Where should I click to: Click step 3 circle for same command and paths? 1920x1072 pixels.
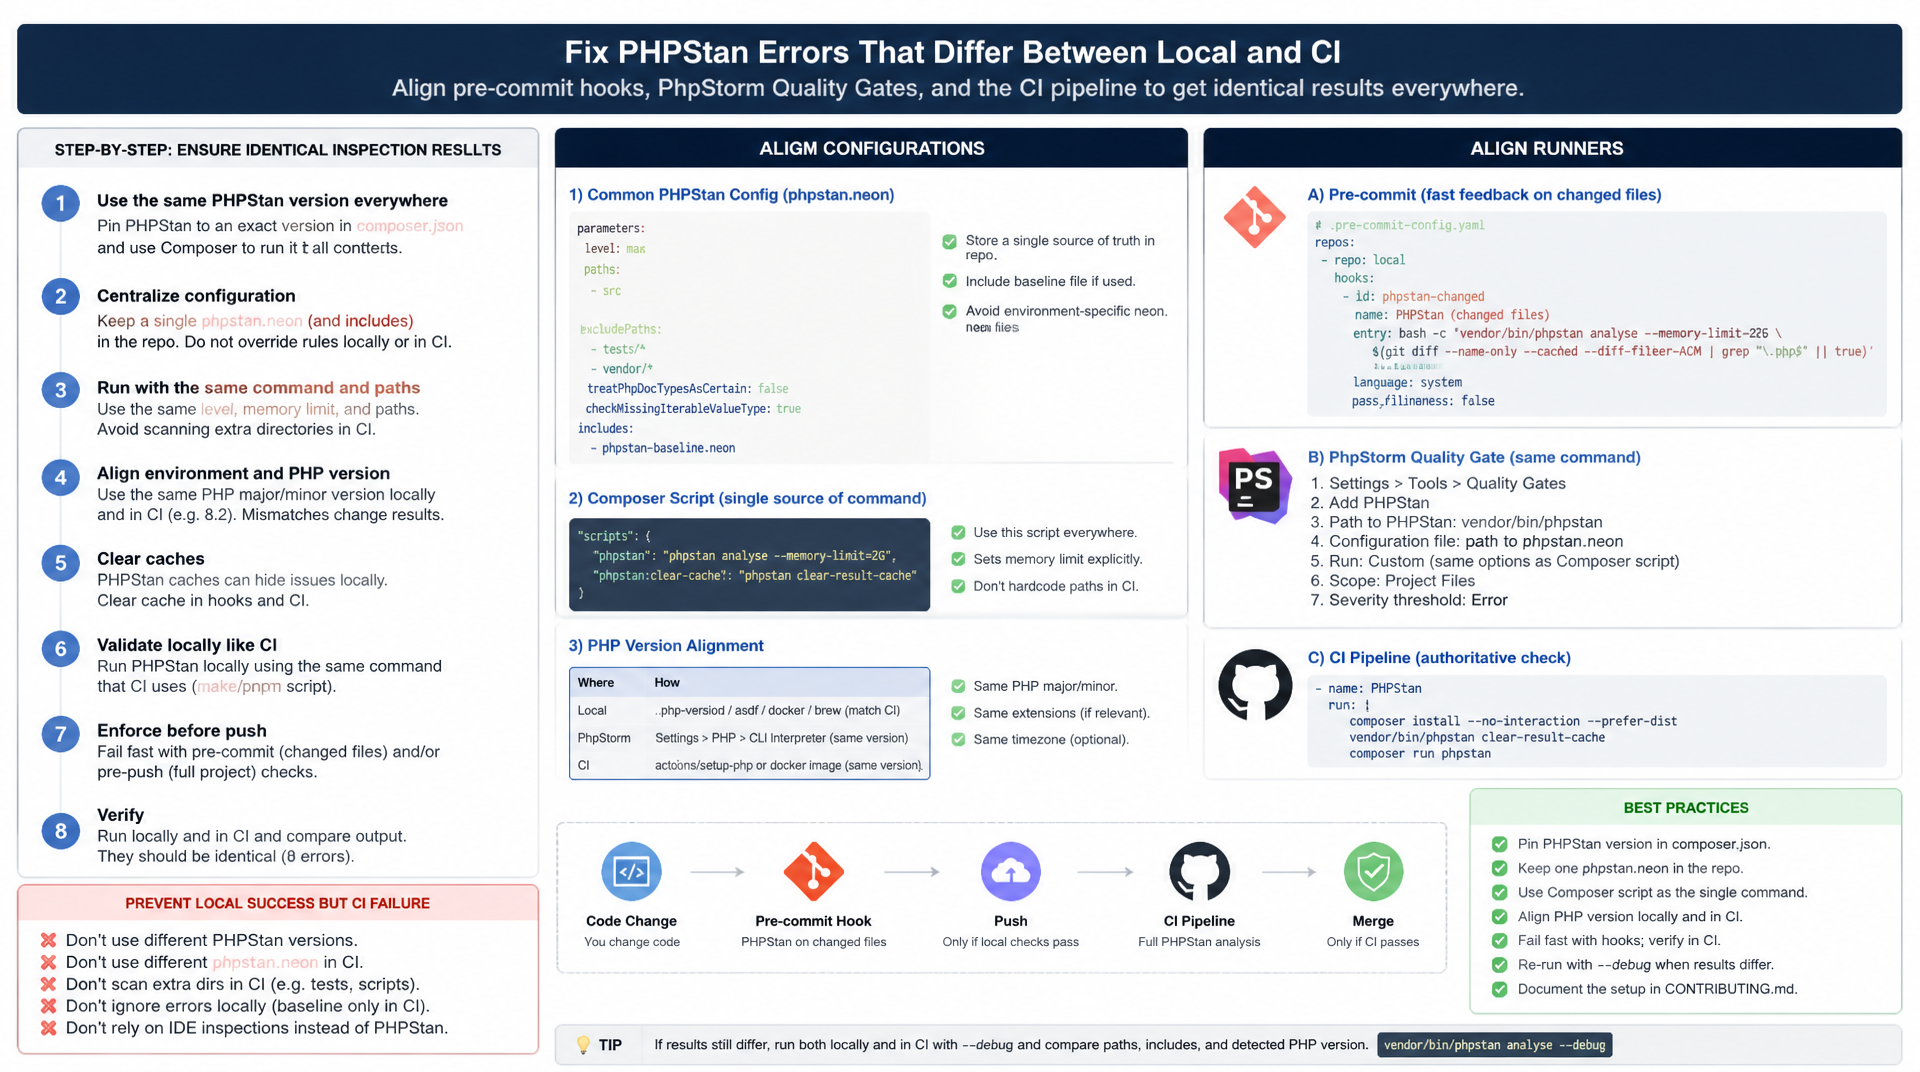61,390
